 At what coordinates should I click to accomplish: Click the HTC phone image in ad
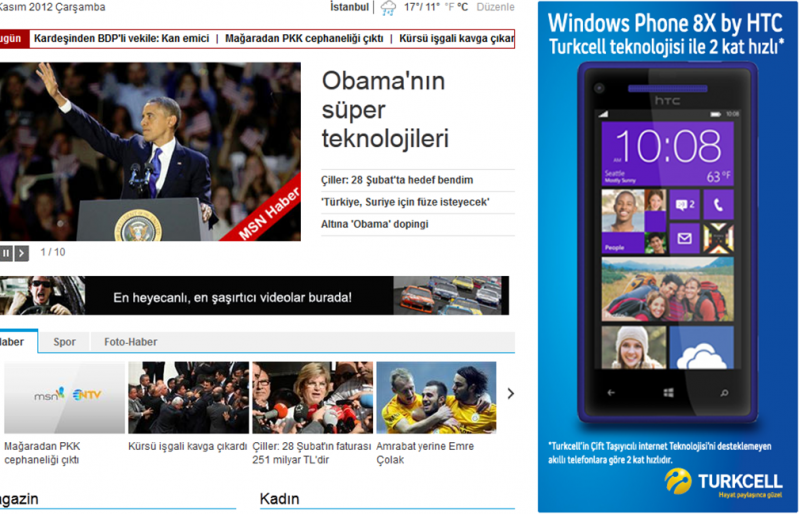pyautogui.click(x=668, y=242)
